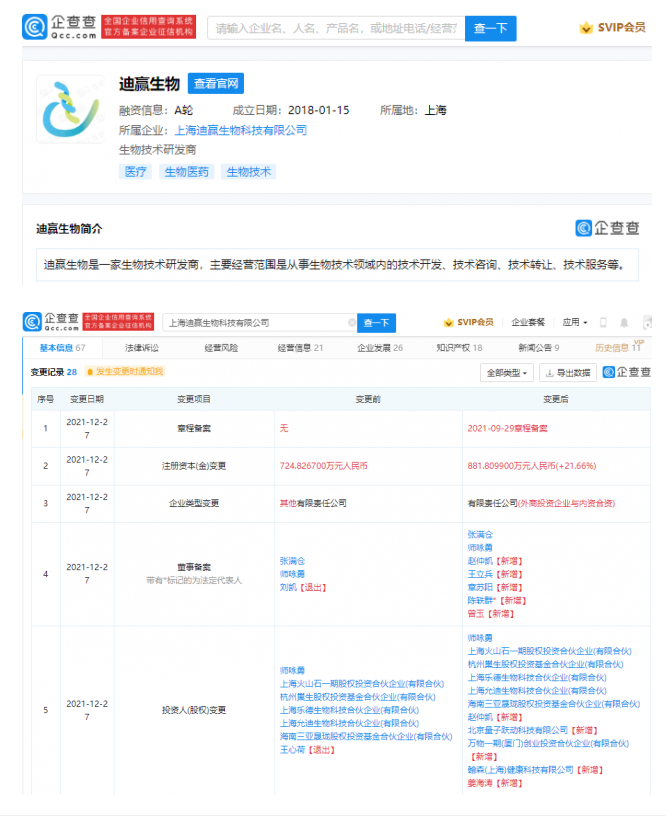Viewport: 666px width, 826px height.
Task: Click 姜海涛 [新增] investor name
Action: (495, 783)
